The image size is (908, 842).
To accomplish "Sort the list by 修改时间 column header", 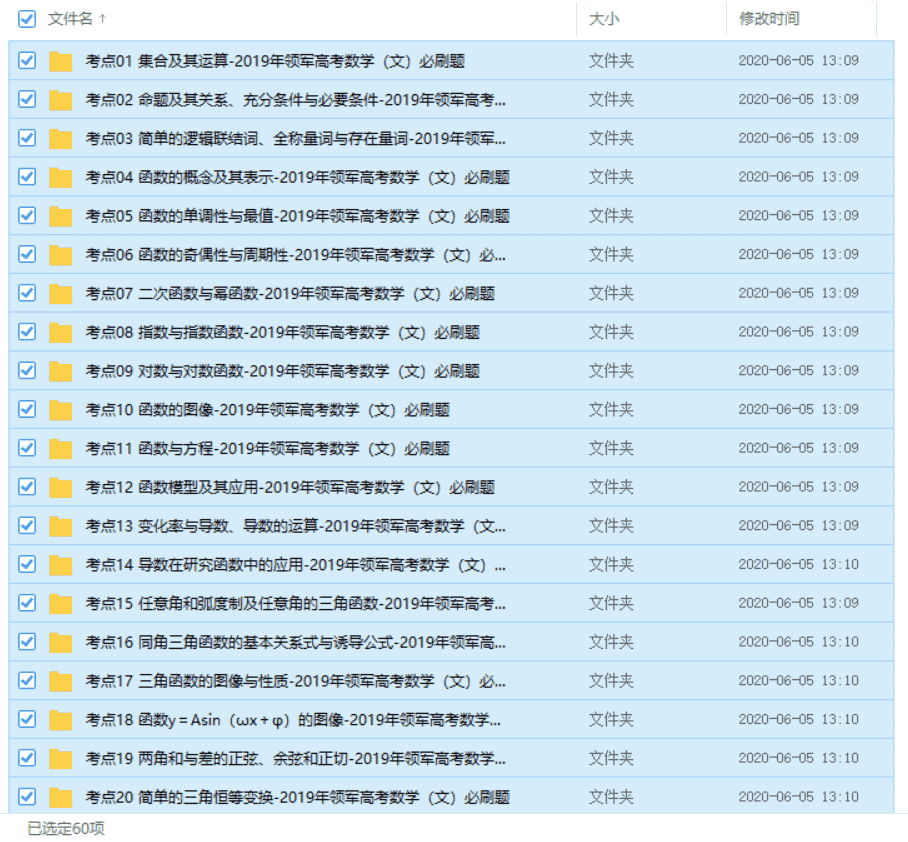I will [x=768, y=19].
